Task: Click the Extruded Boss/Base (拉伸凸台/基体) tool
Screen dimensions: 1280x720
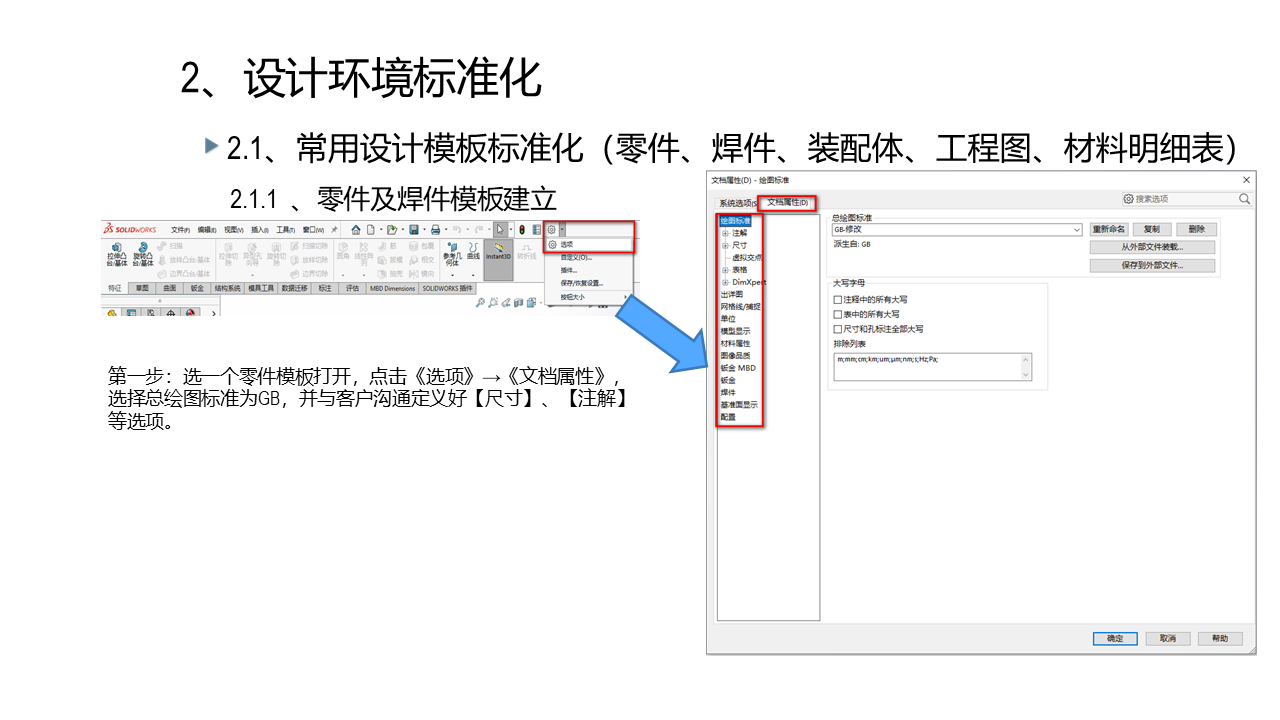Action: (x=117, y=256)
